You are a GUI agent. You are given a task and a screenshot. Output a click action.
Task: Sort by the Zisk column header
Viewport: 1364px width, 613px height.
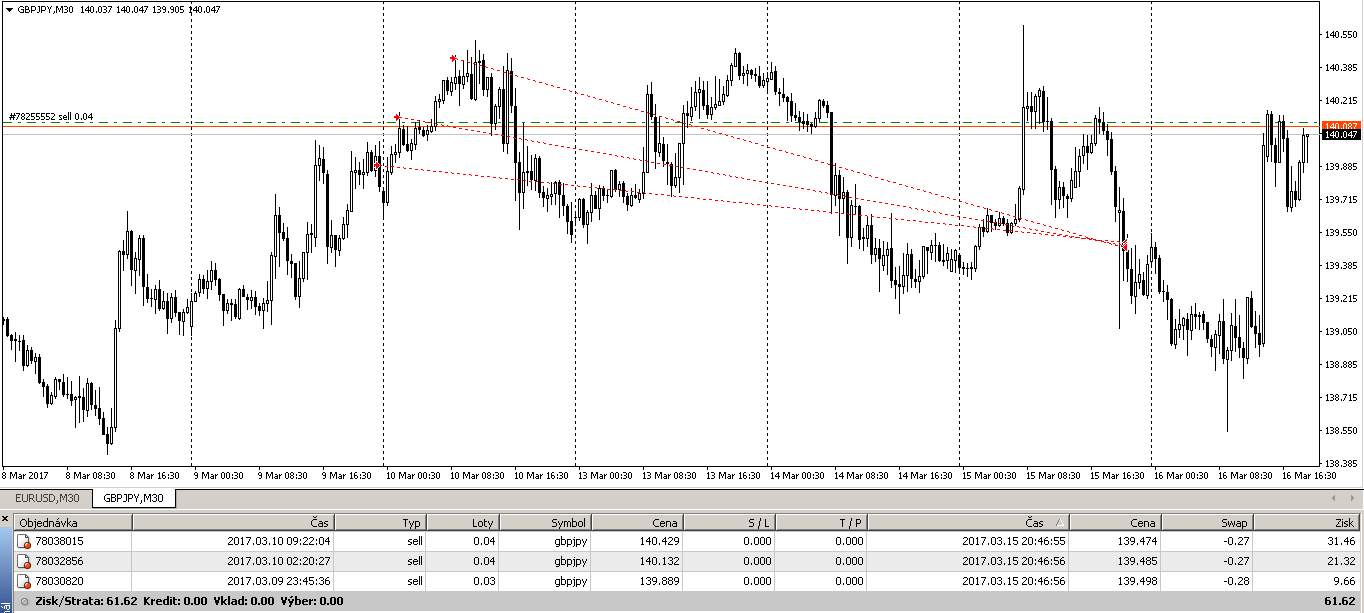(1307, 522)
